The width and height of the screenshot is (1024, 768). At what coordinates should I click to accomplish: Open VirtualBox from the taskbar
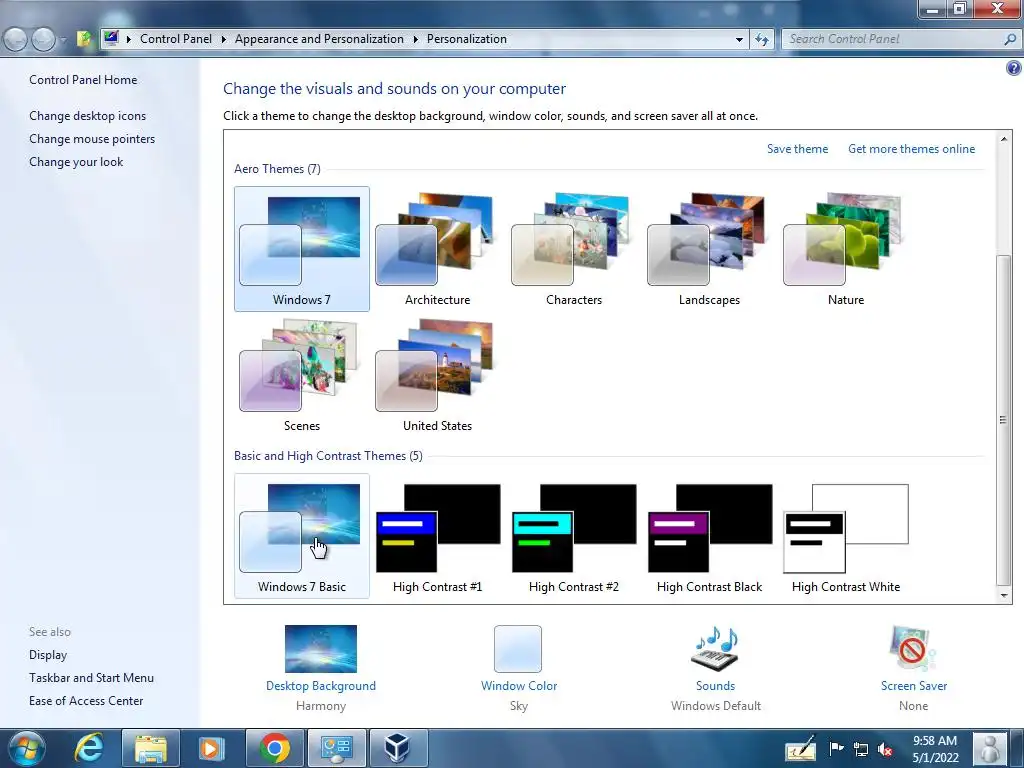pos(398,748)
